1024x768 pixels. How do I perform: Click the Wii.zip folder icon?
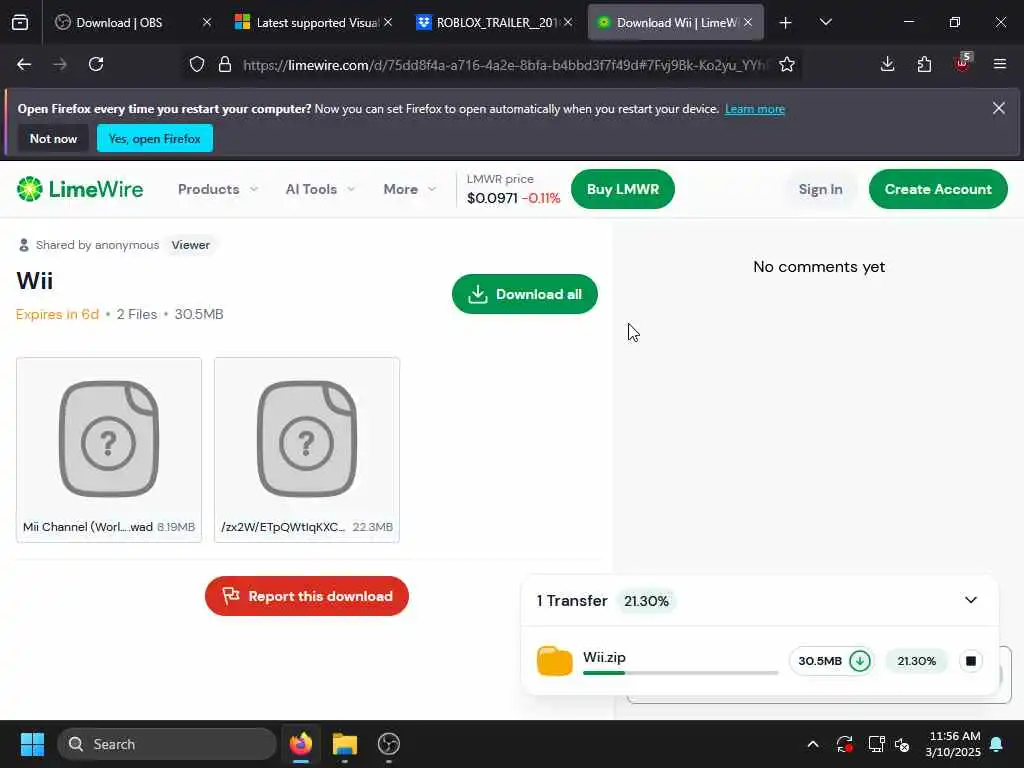coord(554,661)
